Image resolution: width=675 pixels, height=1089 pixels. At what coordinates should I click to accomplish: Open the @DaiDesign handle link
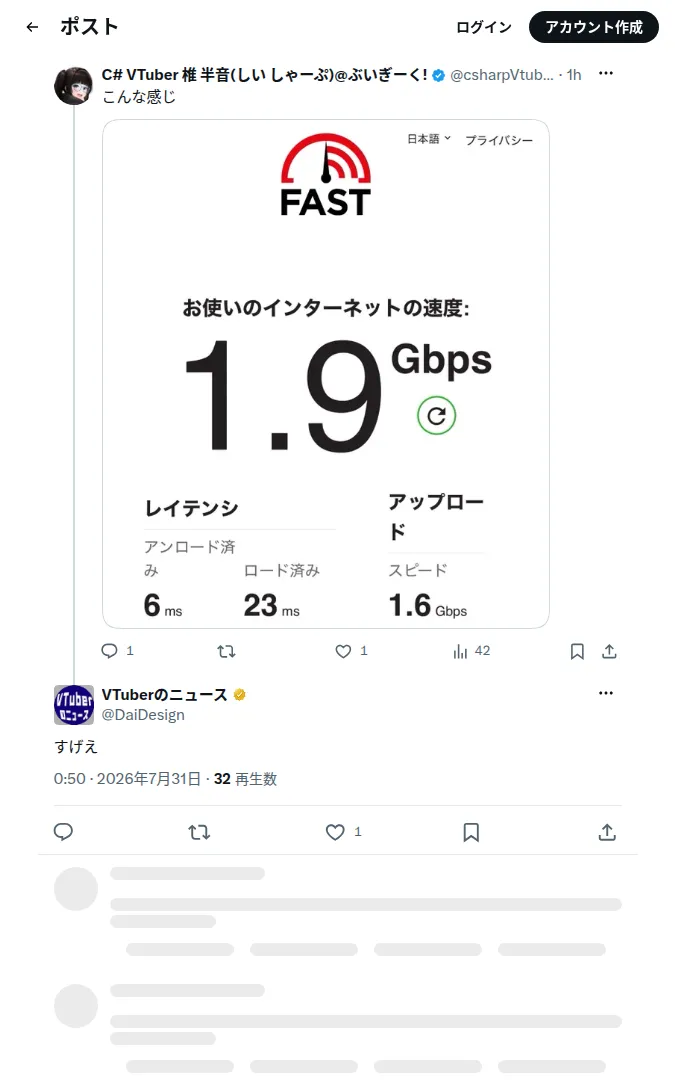click(x=143, y=715)
